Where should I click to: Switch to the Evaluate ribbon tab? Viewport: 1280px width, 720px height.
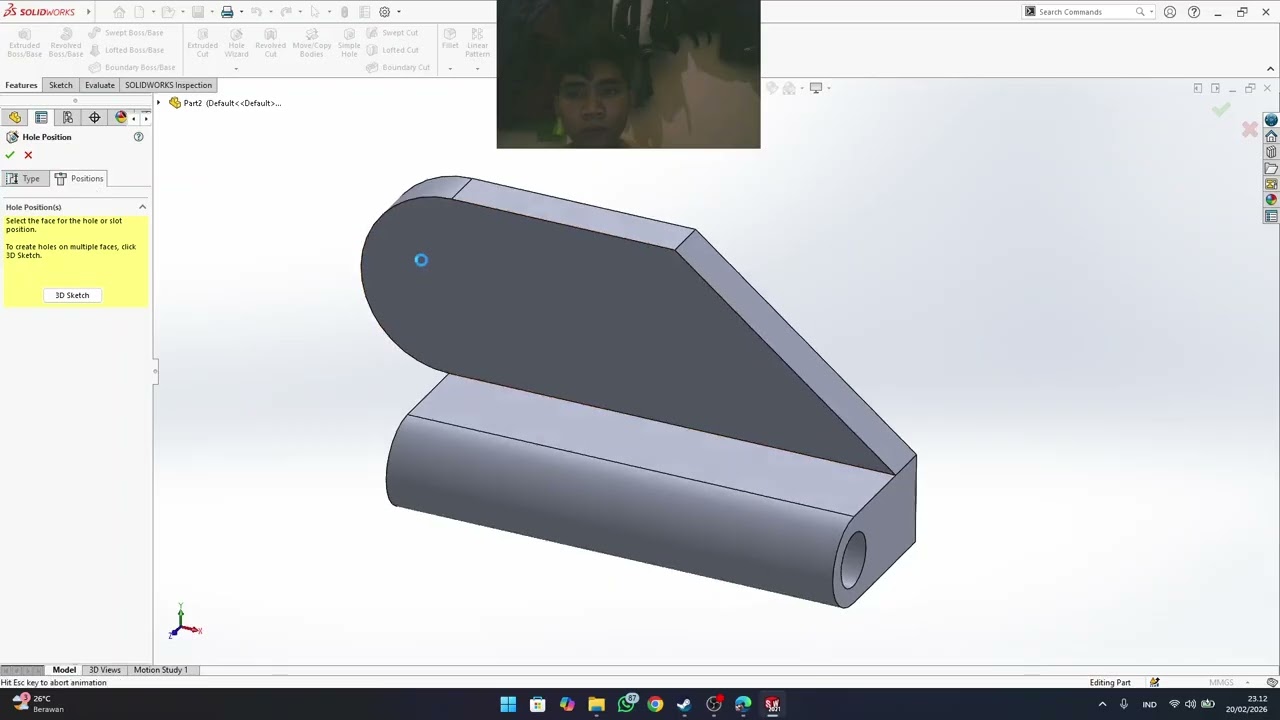pos(99,85)
